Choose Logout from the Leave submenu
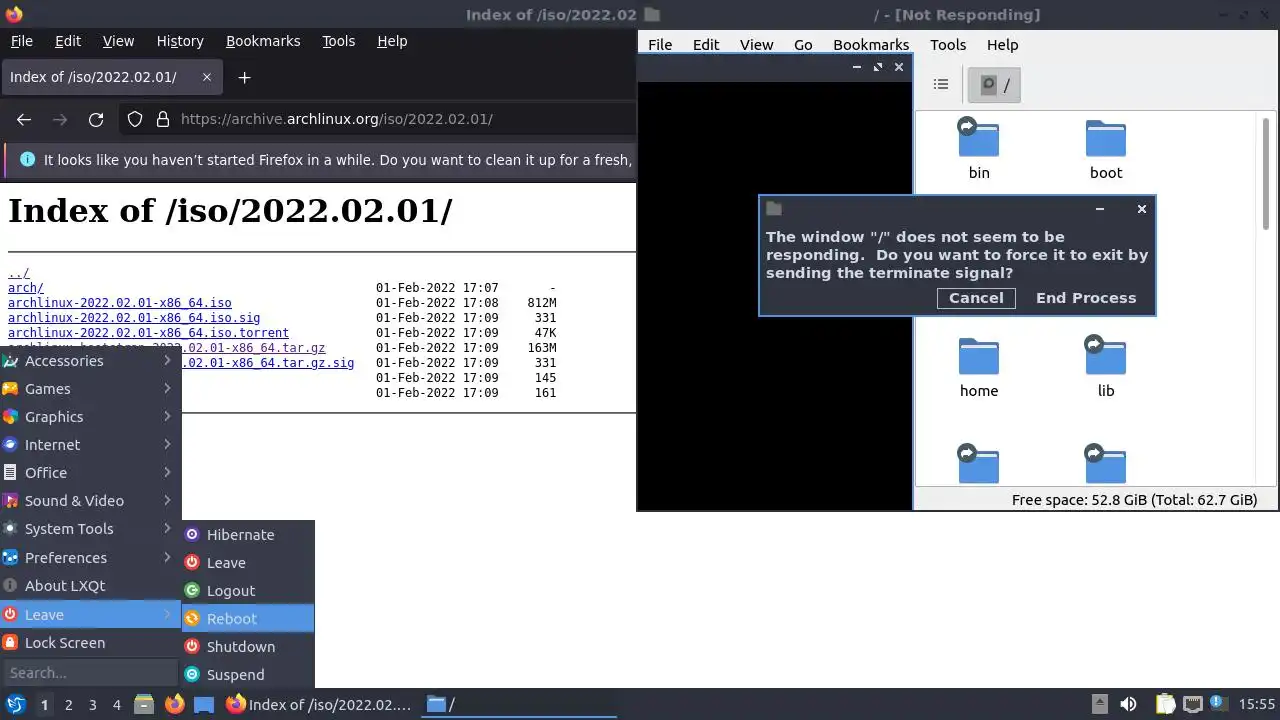This screenshot has width=1280, height=720. [x=248, y=591]
